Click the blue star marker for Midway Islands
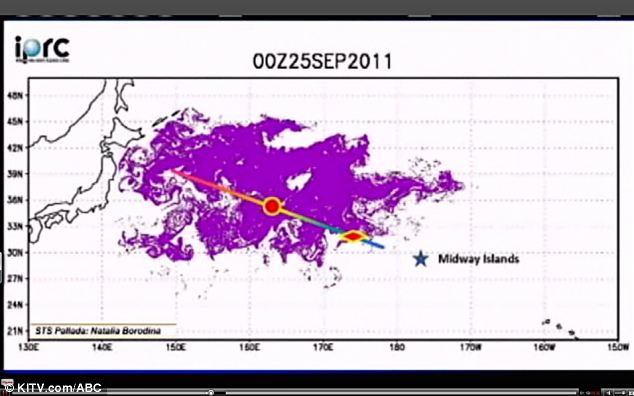 pos(421,259)
